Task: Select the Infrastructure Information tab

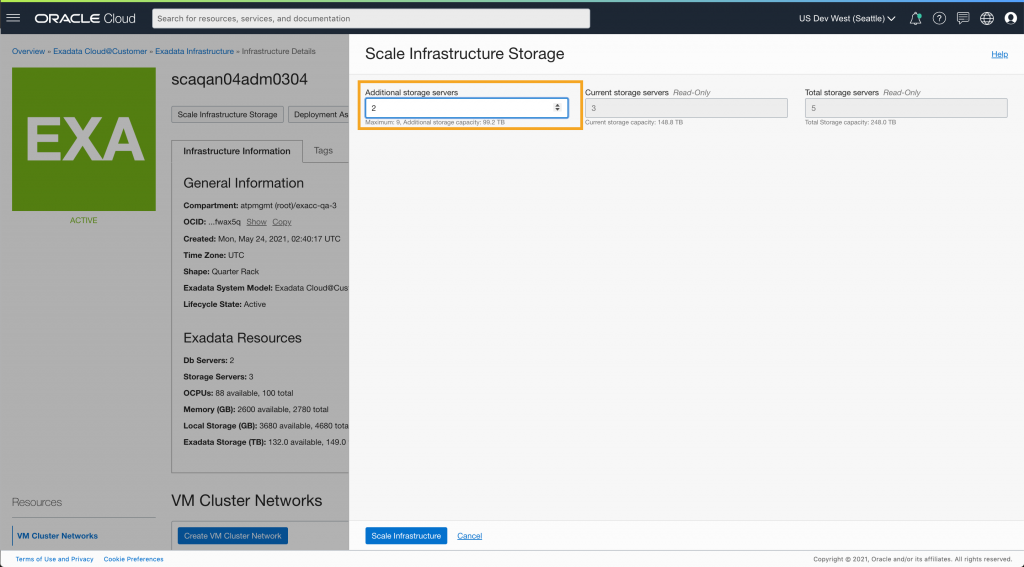Action: click(x=237, y=151)
